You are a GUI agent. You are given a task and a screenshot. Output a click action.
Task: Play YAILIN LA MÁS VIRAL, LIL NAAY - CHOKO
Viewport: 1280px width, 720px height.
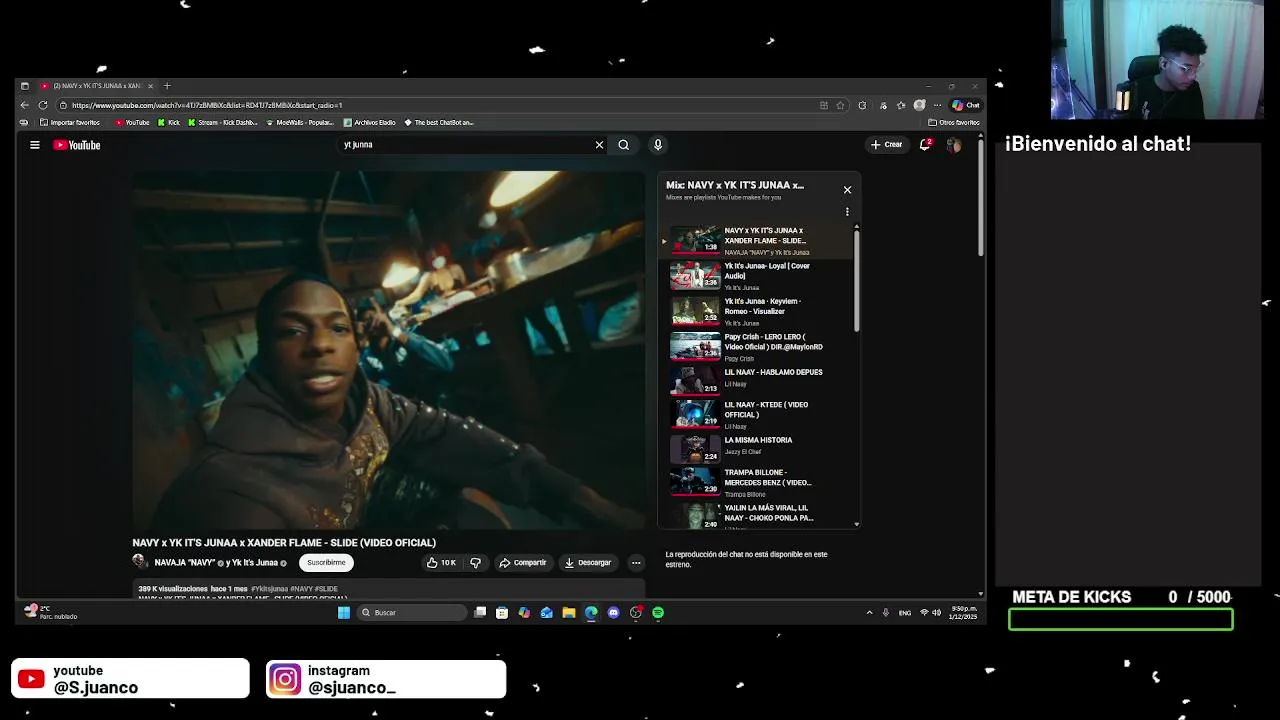pos(755,514)
